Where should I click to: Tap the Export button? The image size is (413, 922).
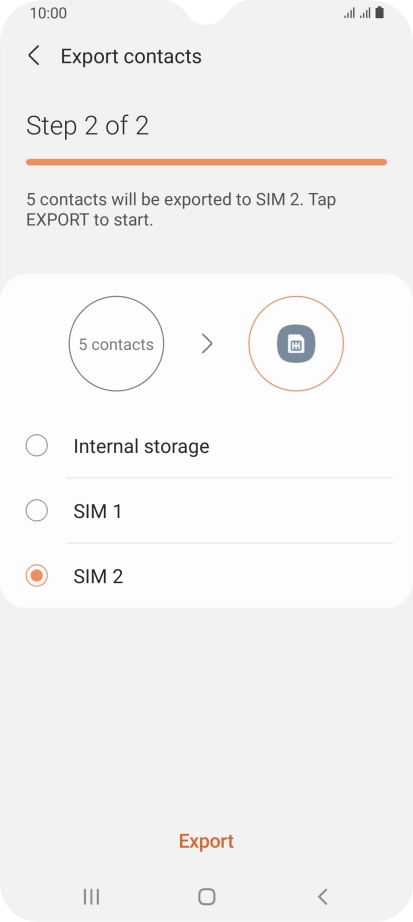click(206, 841)
